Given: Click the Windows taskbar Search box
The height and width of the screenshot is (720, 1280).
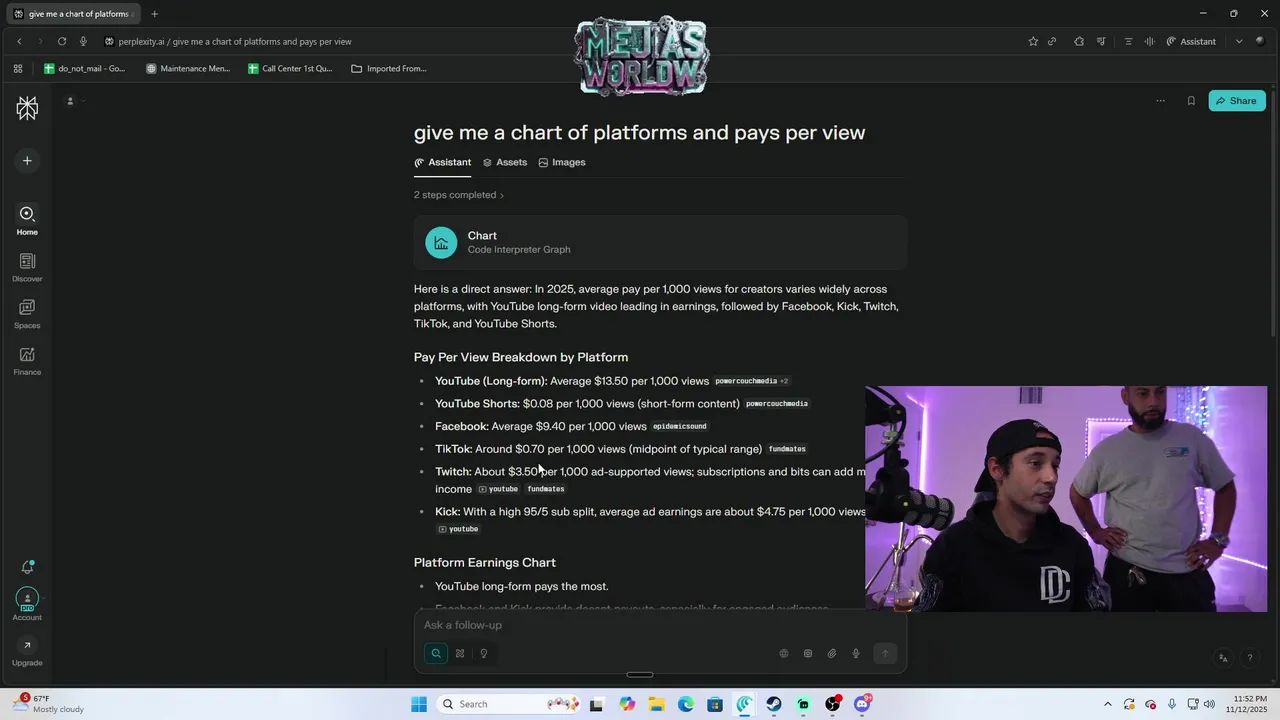Looking at the screenshot, I should [510, 704].
